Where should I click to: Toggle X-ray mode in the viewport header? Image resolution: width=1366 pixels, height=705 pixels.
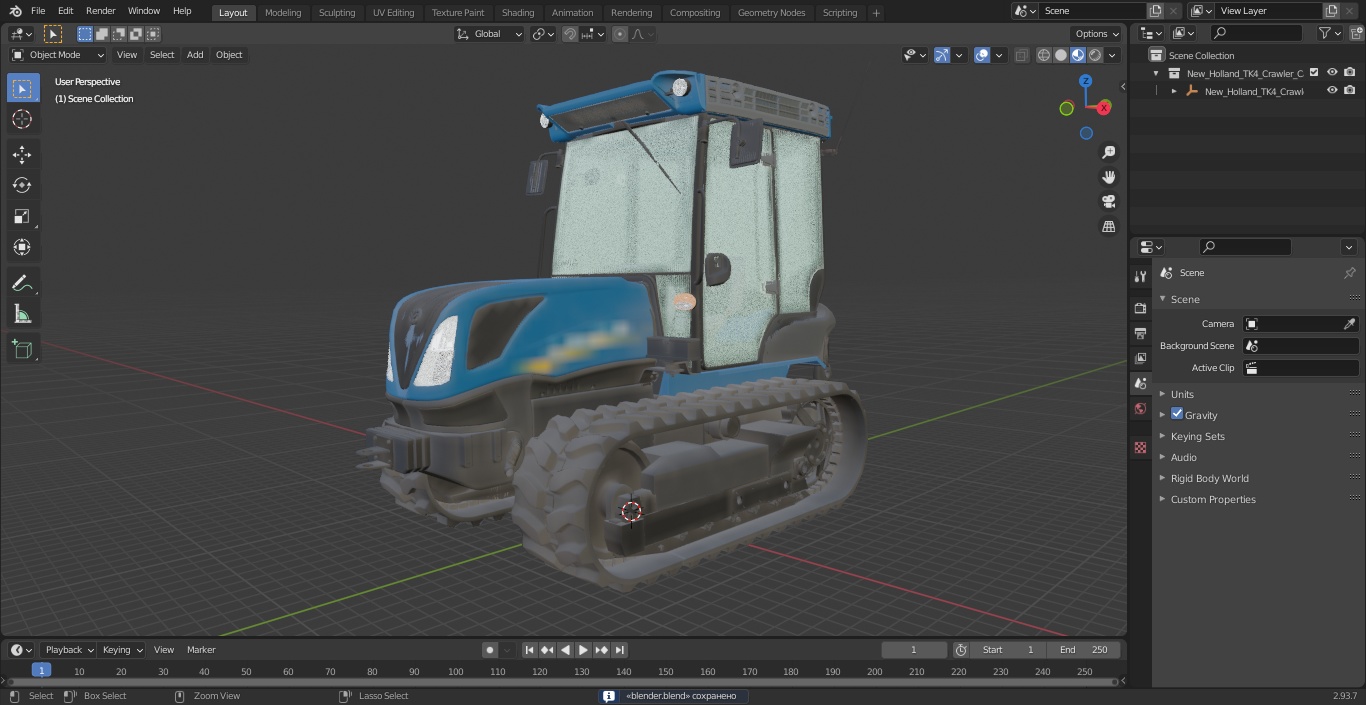tap(1021, 55)
